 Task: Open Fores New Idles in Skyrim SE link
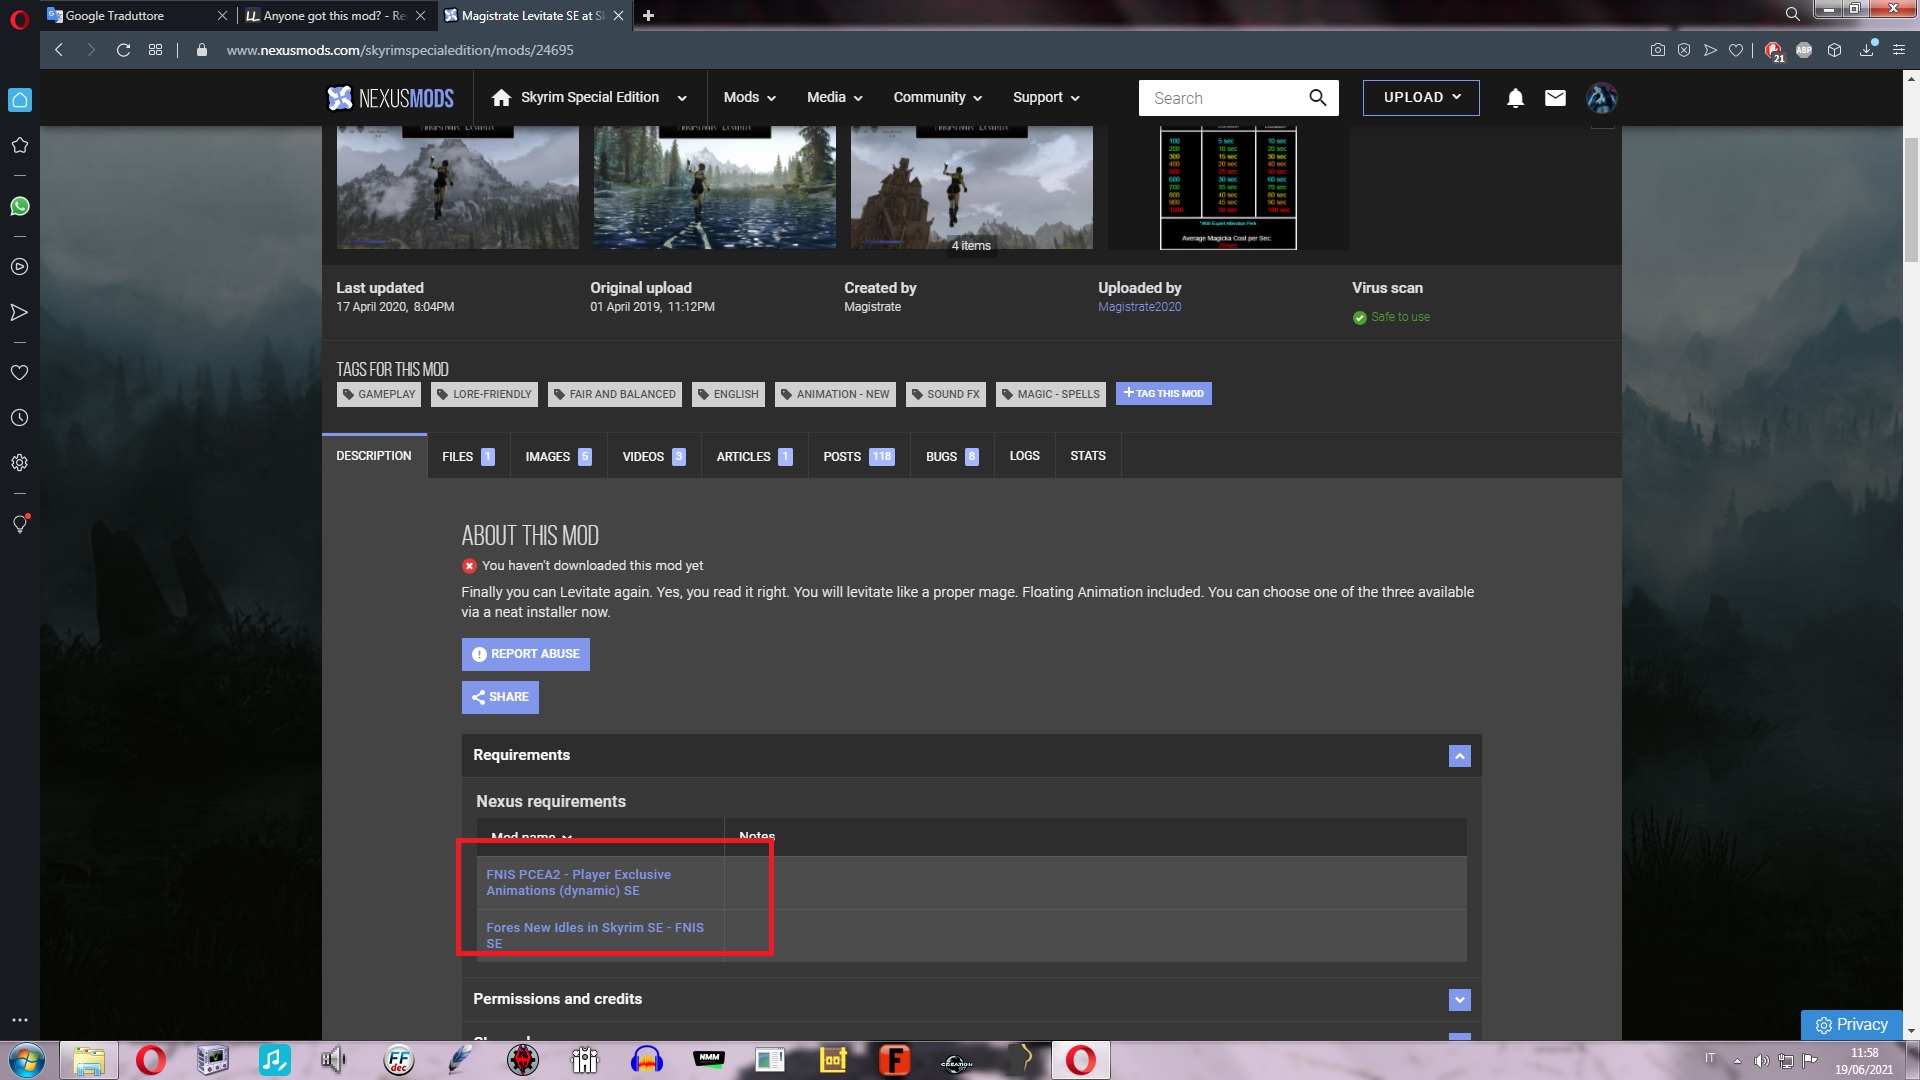tap(595, 935)
